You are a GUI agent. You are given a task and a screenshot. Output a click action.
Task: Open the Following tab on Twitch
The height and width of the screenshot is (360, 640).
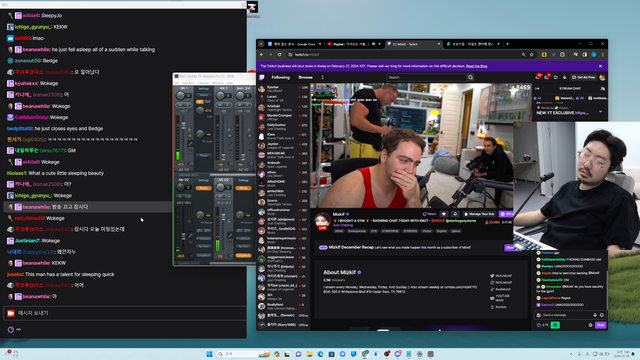pyautogui.click(x=280, y=77)
